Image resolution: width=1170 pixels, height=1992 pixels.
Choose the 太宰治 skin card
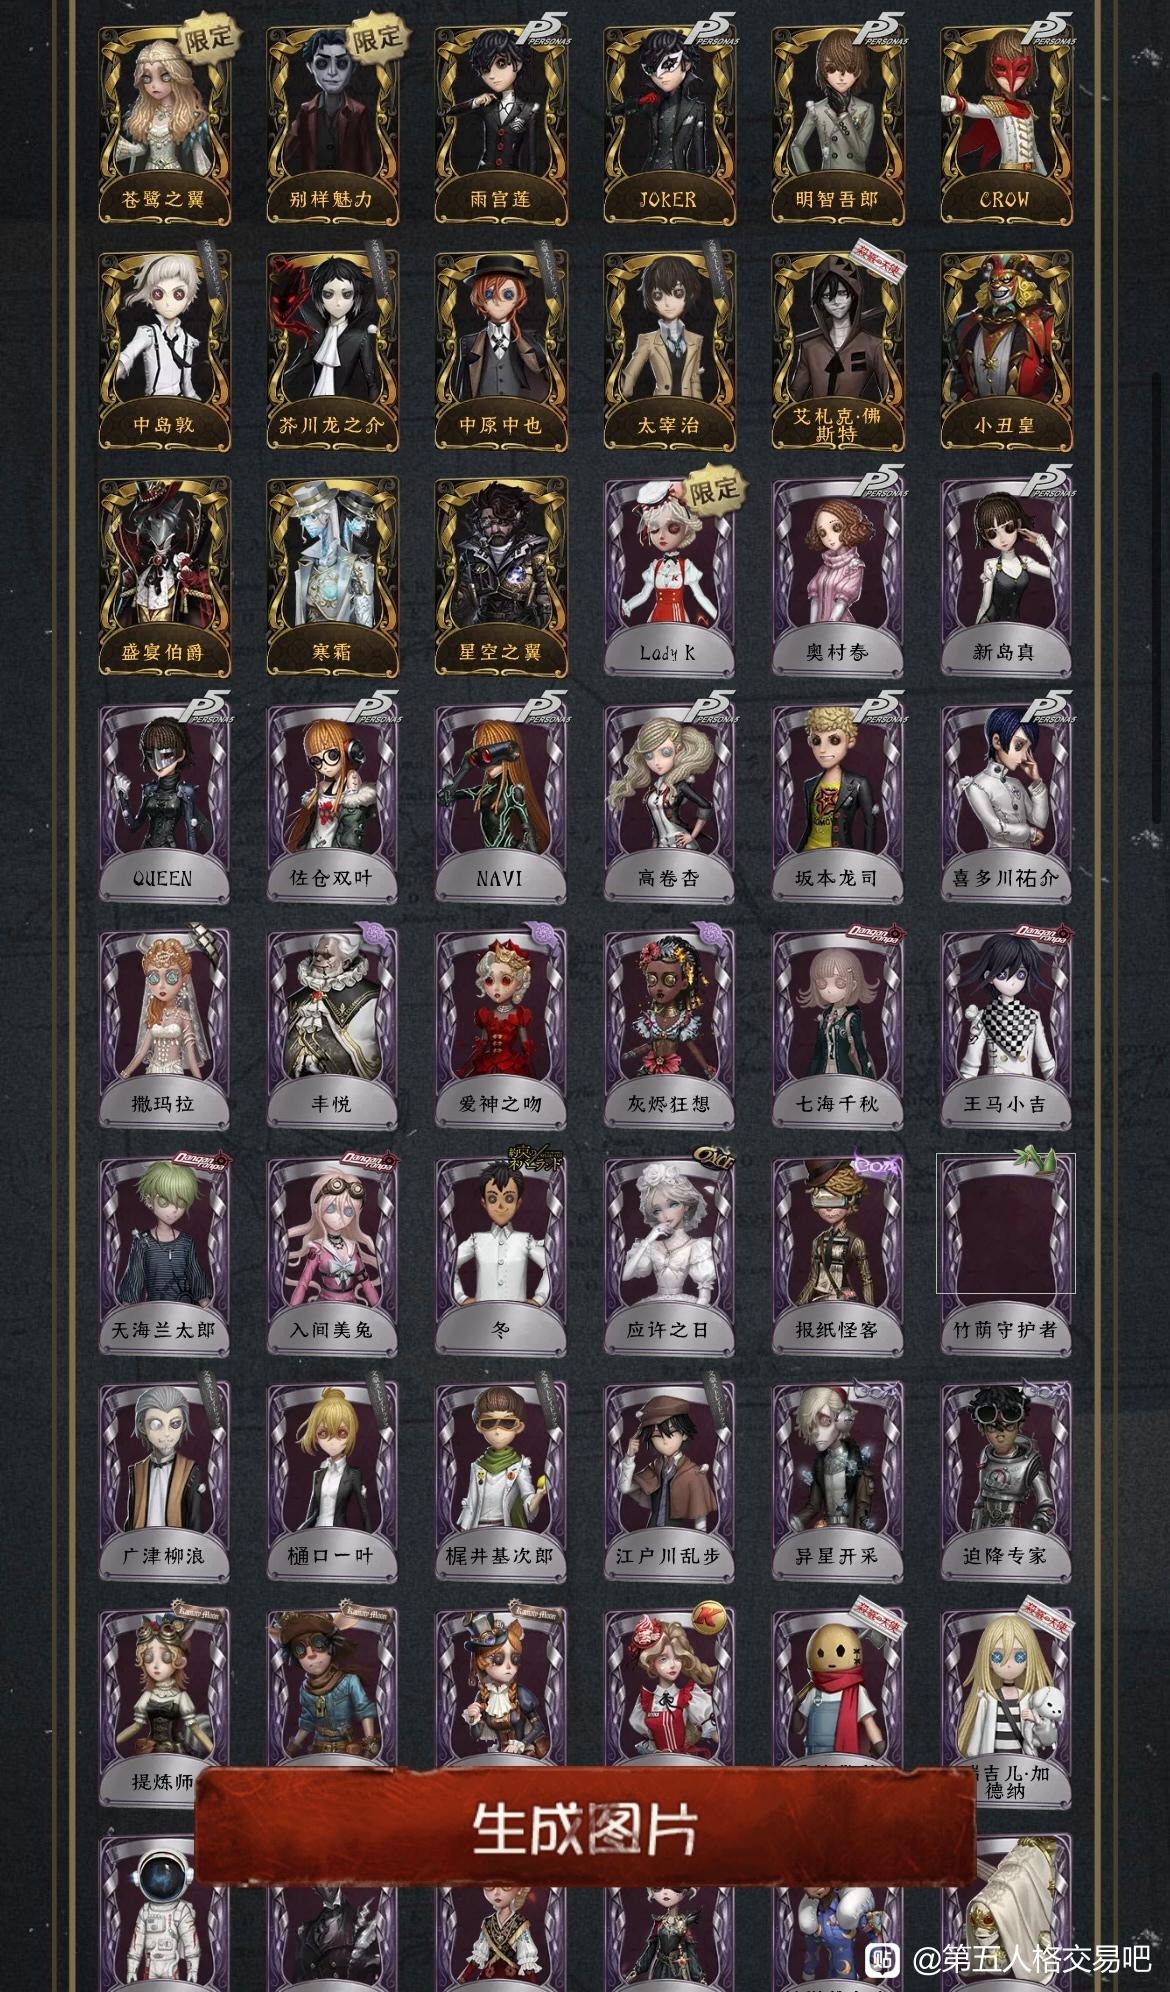point(668,349)
